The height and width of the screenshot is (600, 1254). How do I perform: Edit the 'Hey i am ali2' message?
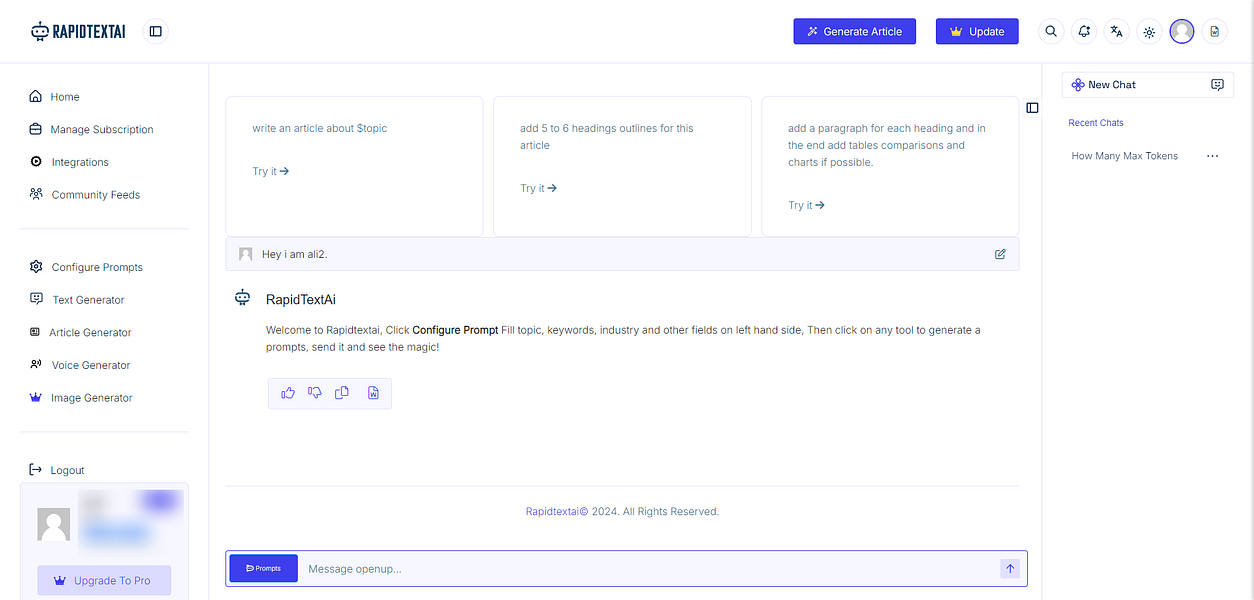tap(1000, 254)
